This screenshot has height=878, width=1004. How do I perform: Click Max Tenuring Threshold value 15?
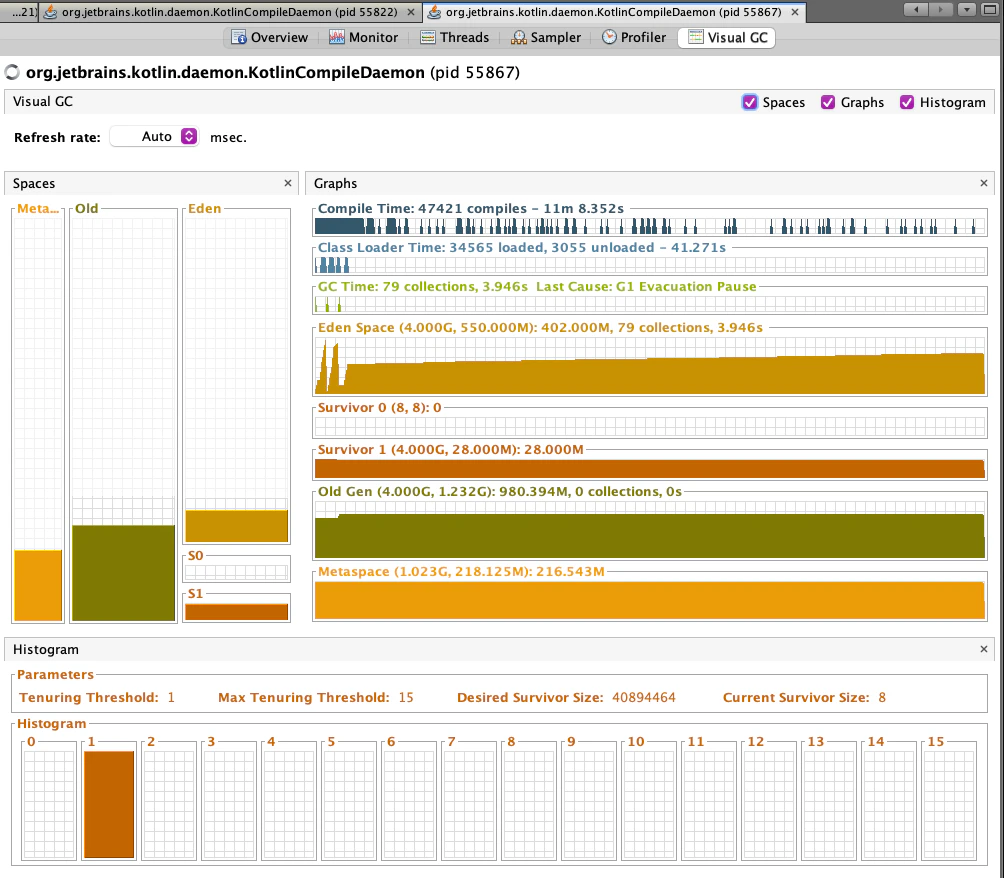406,697
